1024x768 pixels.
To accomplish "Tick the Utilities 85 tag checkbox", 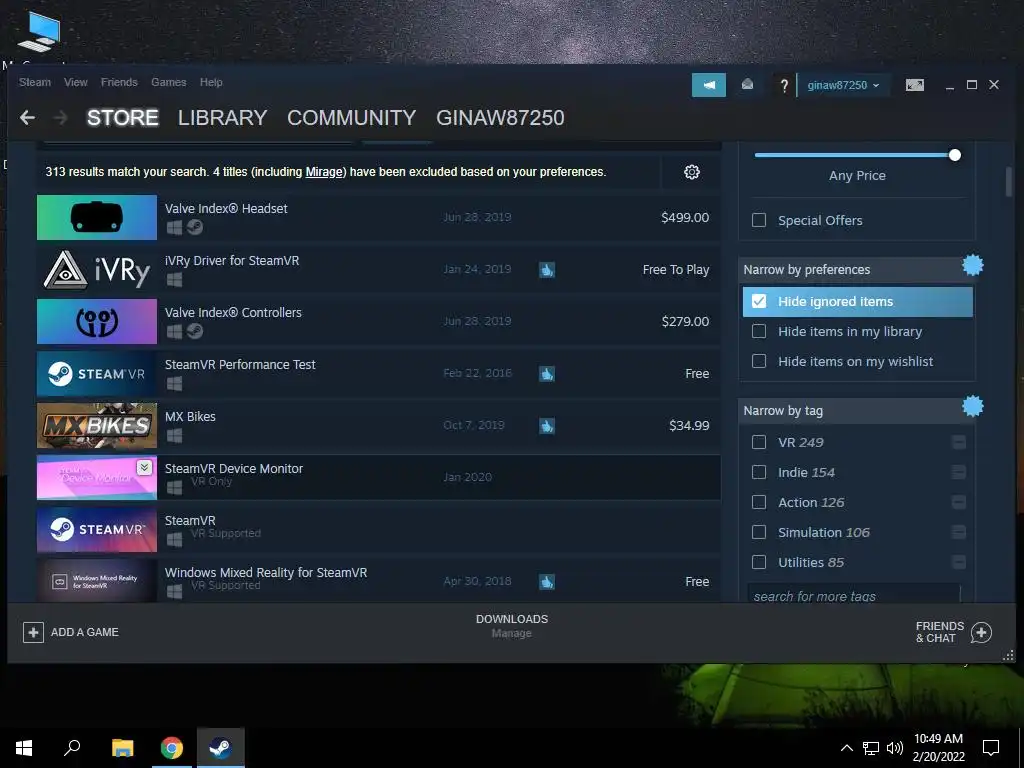I will coord(759,562).
